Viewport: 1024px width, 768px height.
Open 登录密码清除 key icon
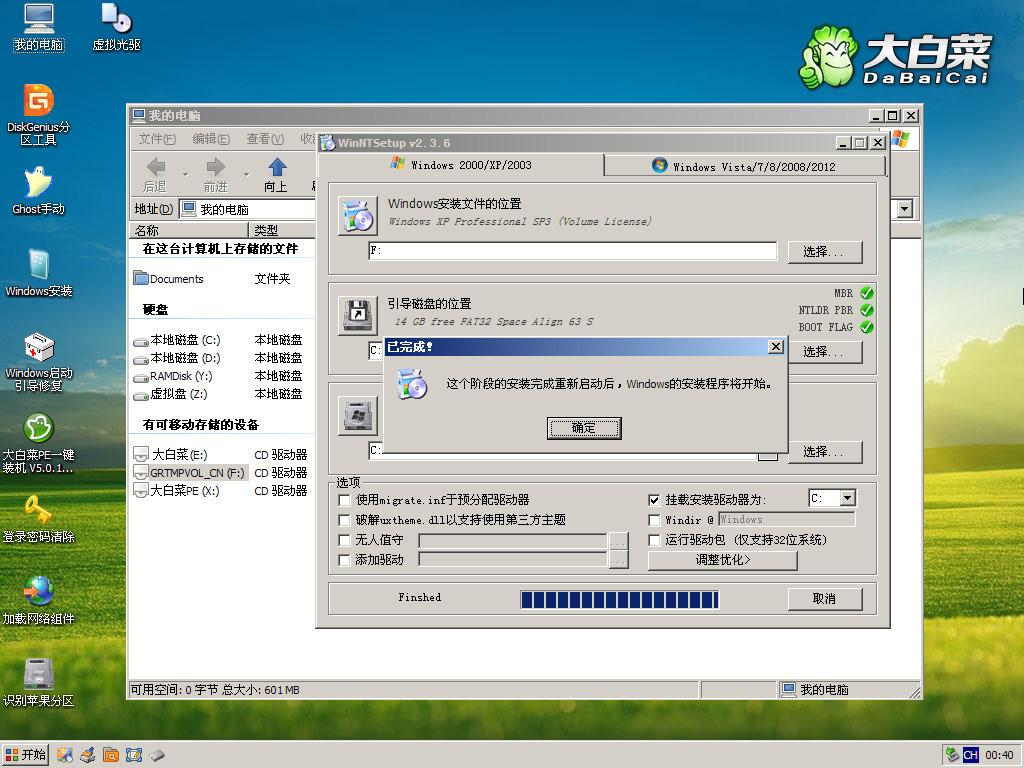(38, 511)
